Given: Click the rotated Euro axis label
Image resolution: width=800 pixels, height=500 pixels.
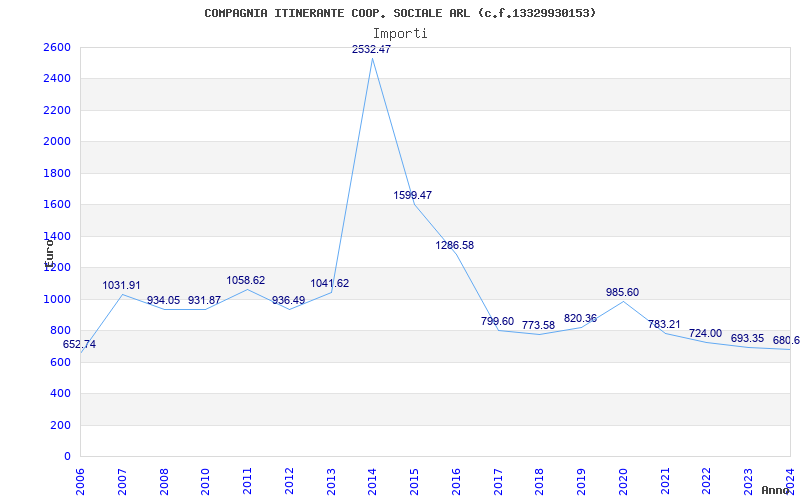Looking at the screenshot, I should [49, 254].
